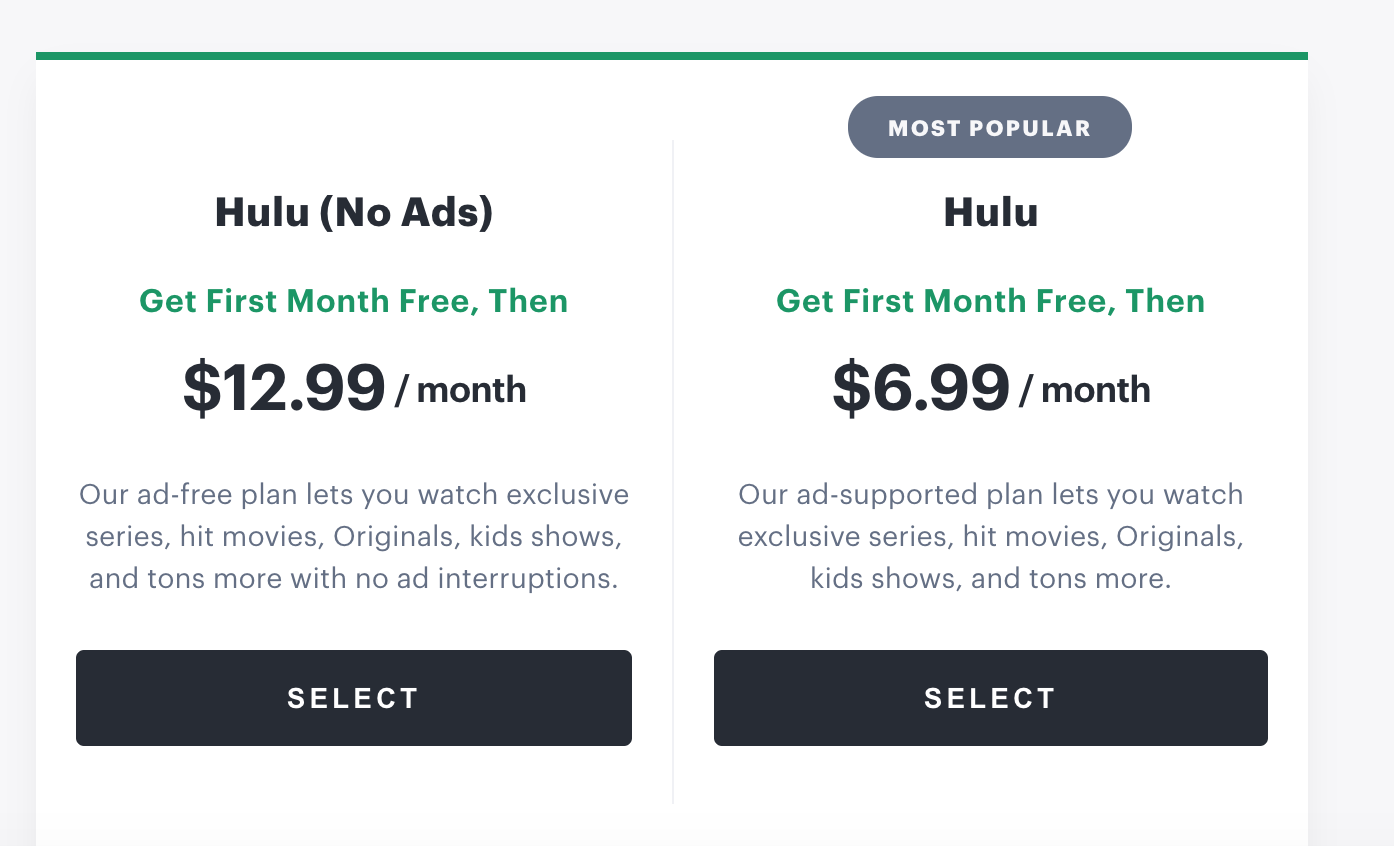The width and height of the screenshot is (1394, 846).
Task: Click the vertical divider between the two plans
Action: pos(673,470)
